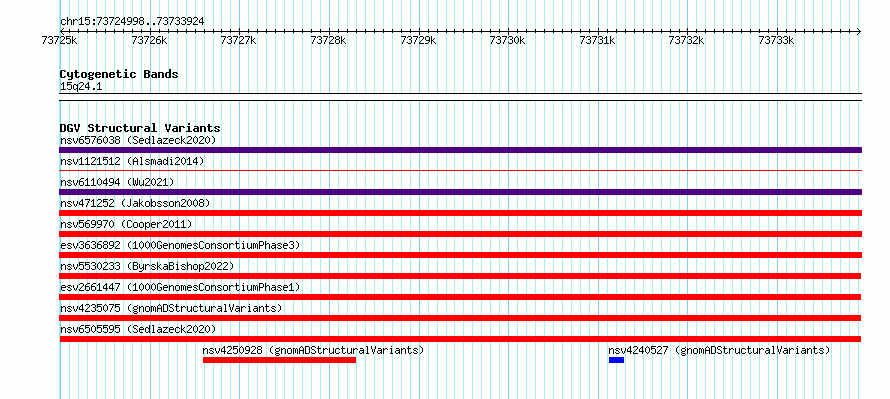
Task: Open the nsv4250928 (gnomADStructuralVariants) label
Action: (x=313, y=350)
